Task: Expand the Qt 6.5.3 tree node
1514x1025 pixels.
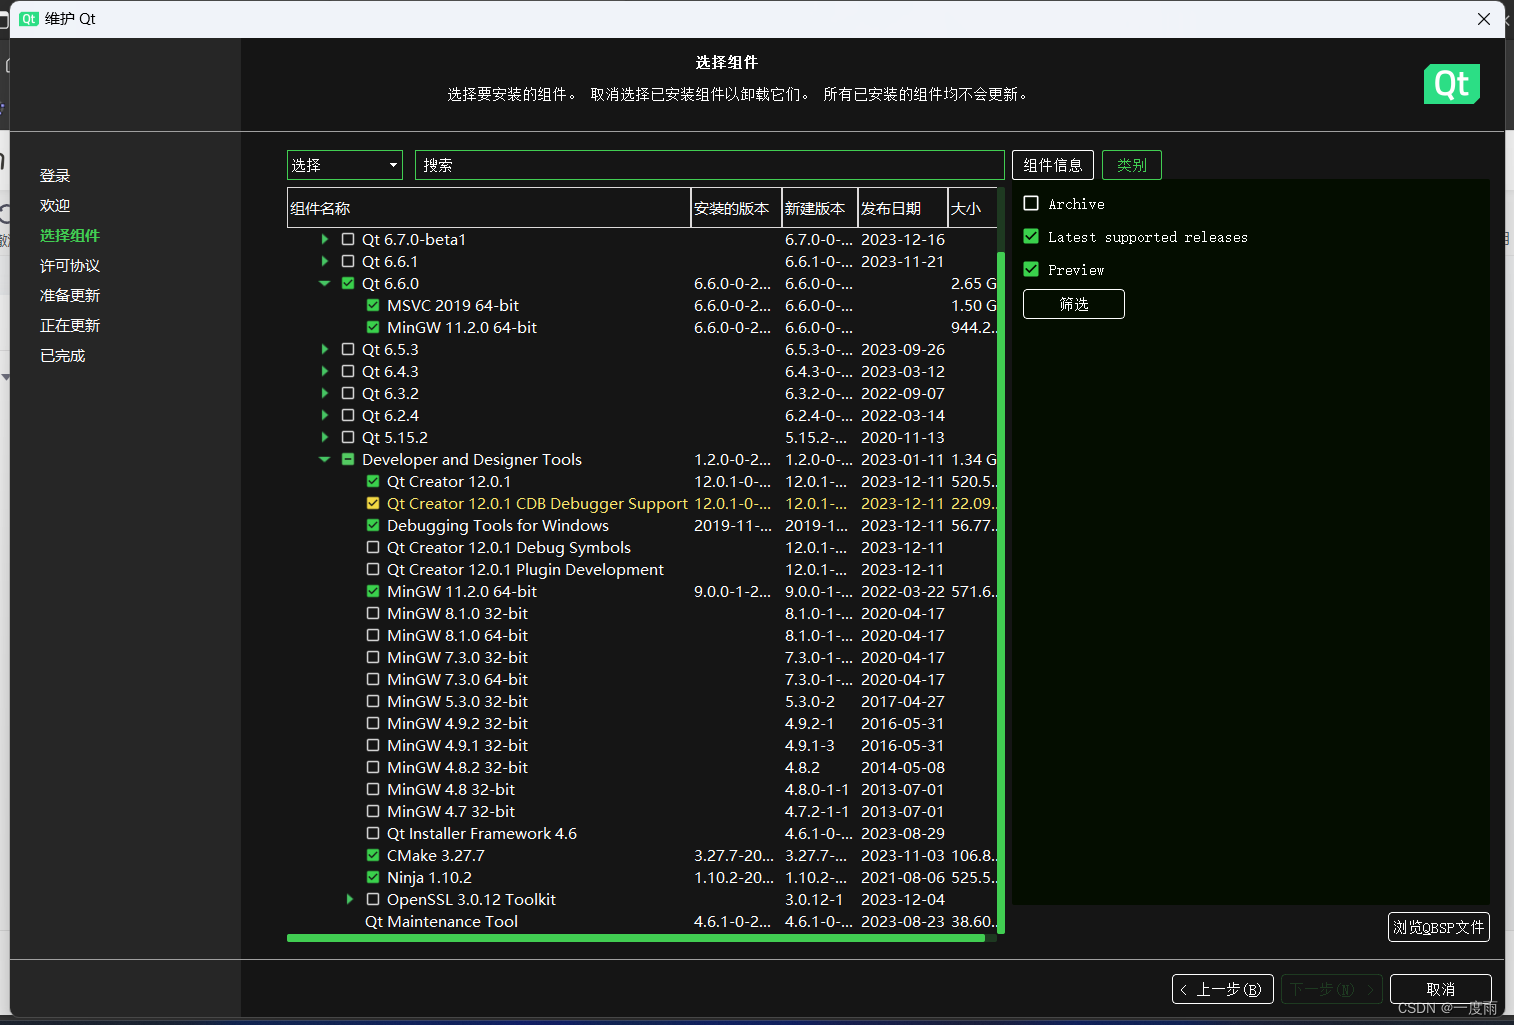Action: [x=325, y=349]
